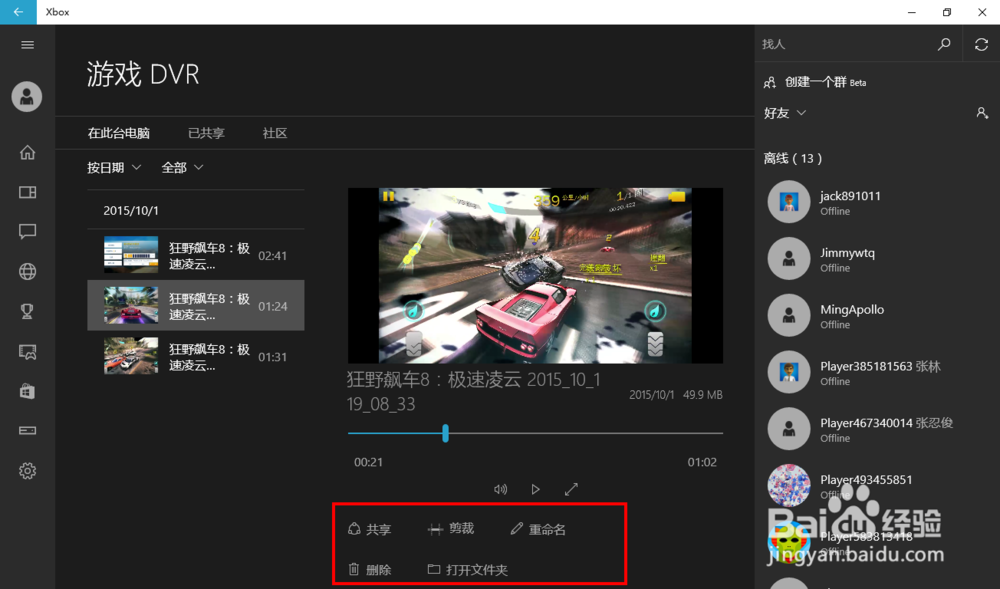Open the messages icon in left sidebar
1000x589 pixels.
(x=27, y=231)
